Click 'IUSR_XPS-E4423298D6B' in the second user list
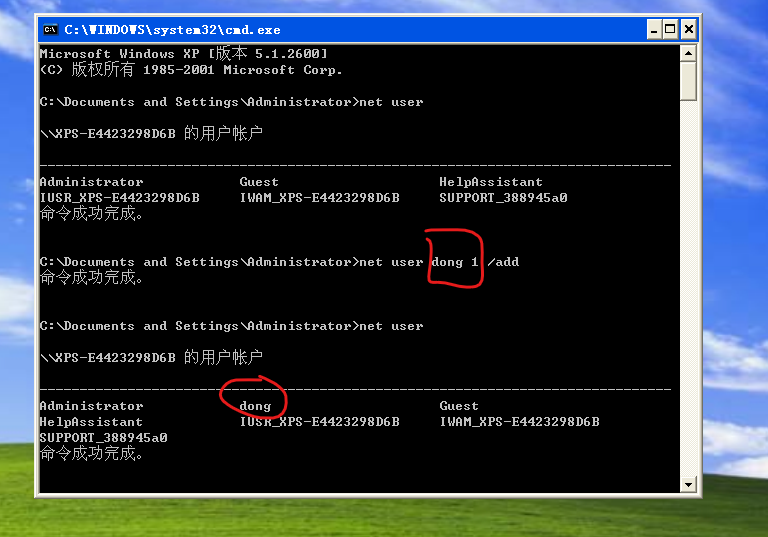 (x=319, y=421)
